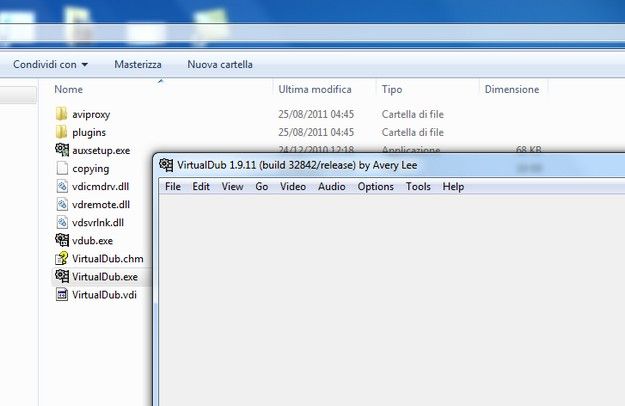Select the VirtualDub.vdi file name
The width and height of the screenshot is (625, 406).
[x=104, y=295]
